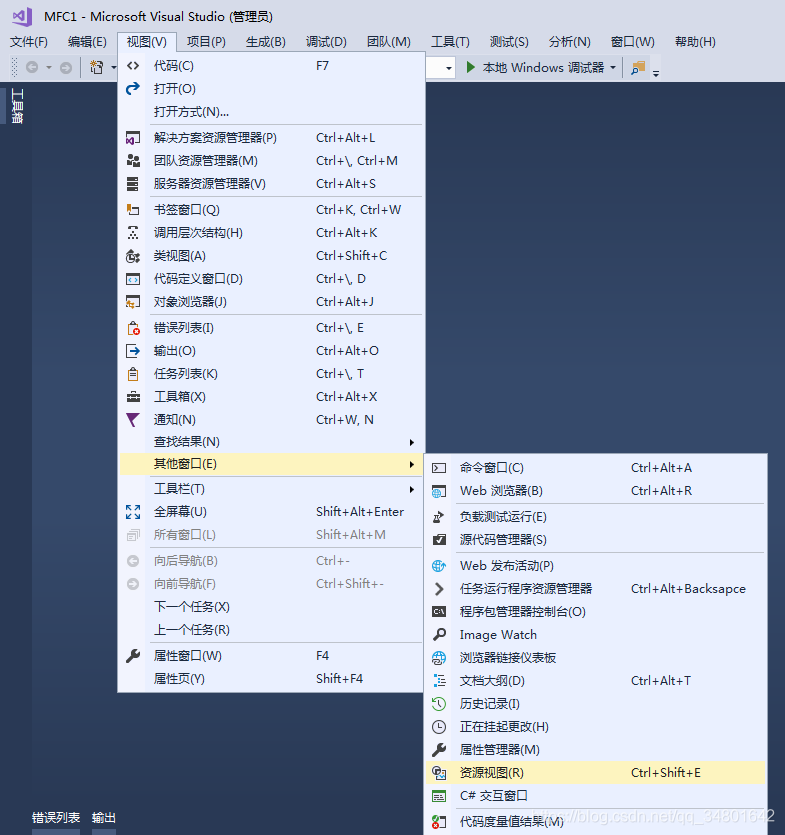The image size is (785, 835).
Task: Click the bookmark window icon beside 书签窗口
Action: click(x=133, y=210)
